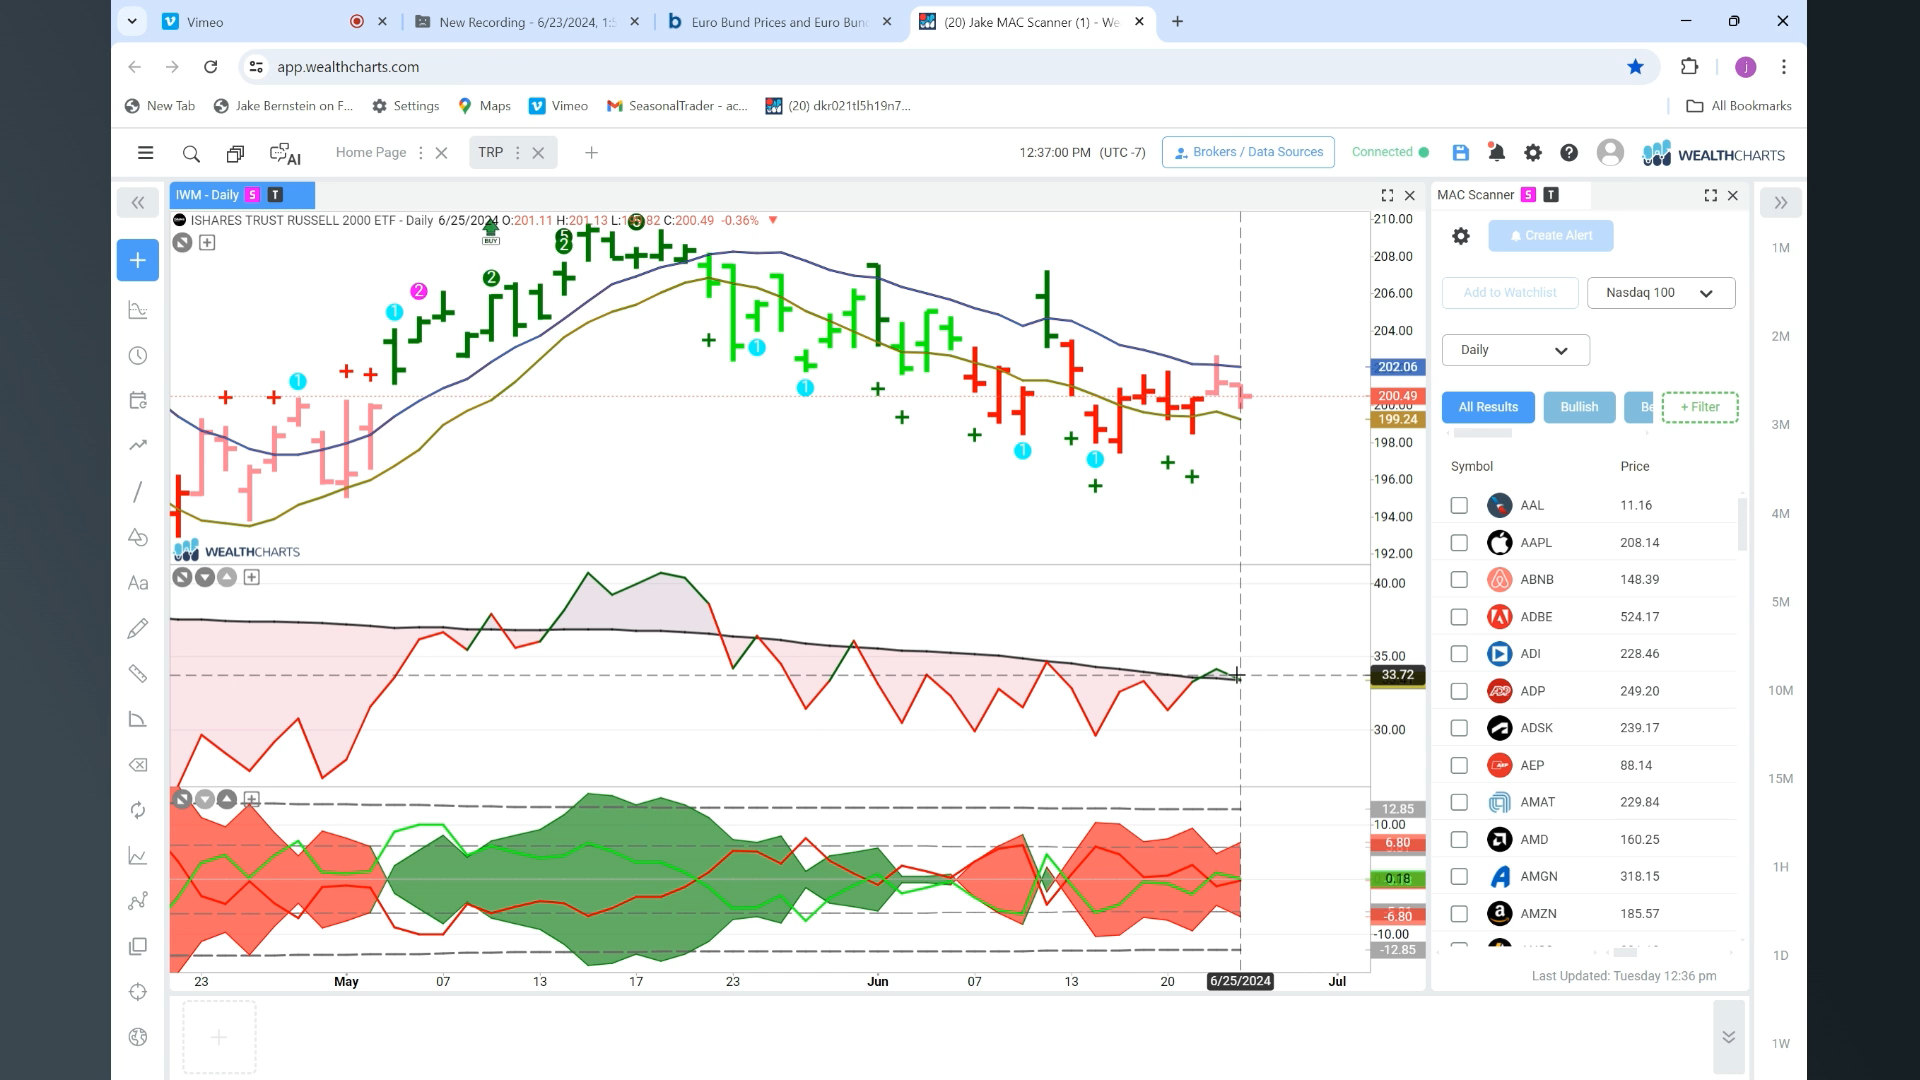Click Add to Watchlist button

pyautogui.click(x=1510, y=293)
